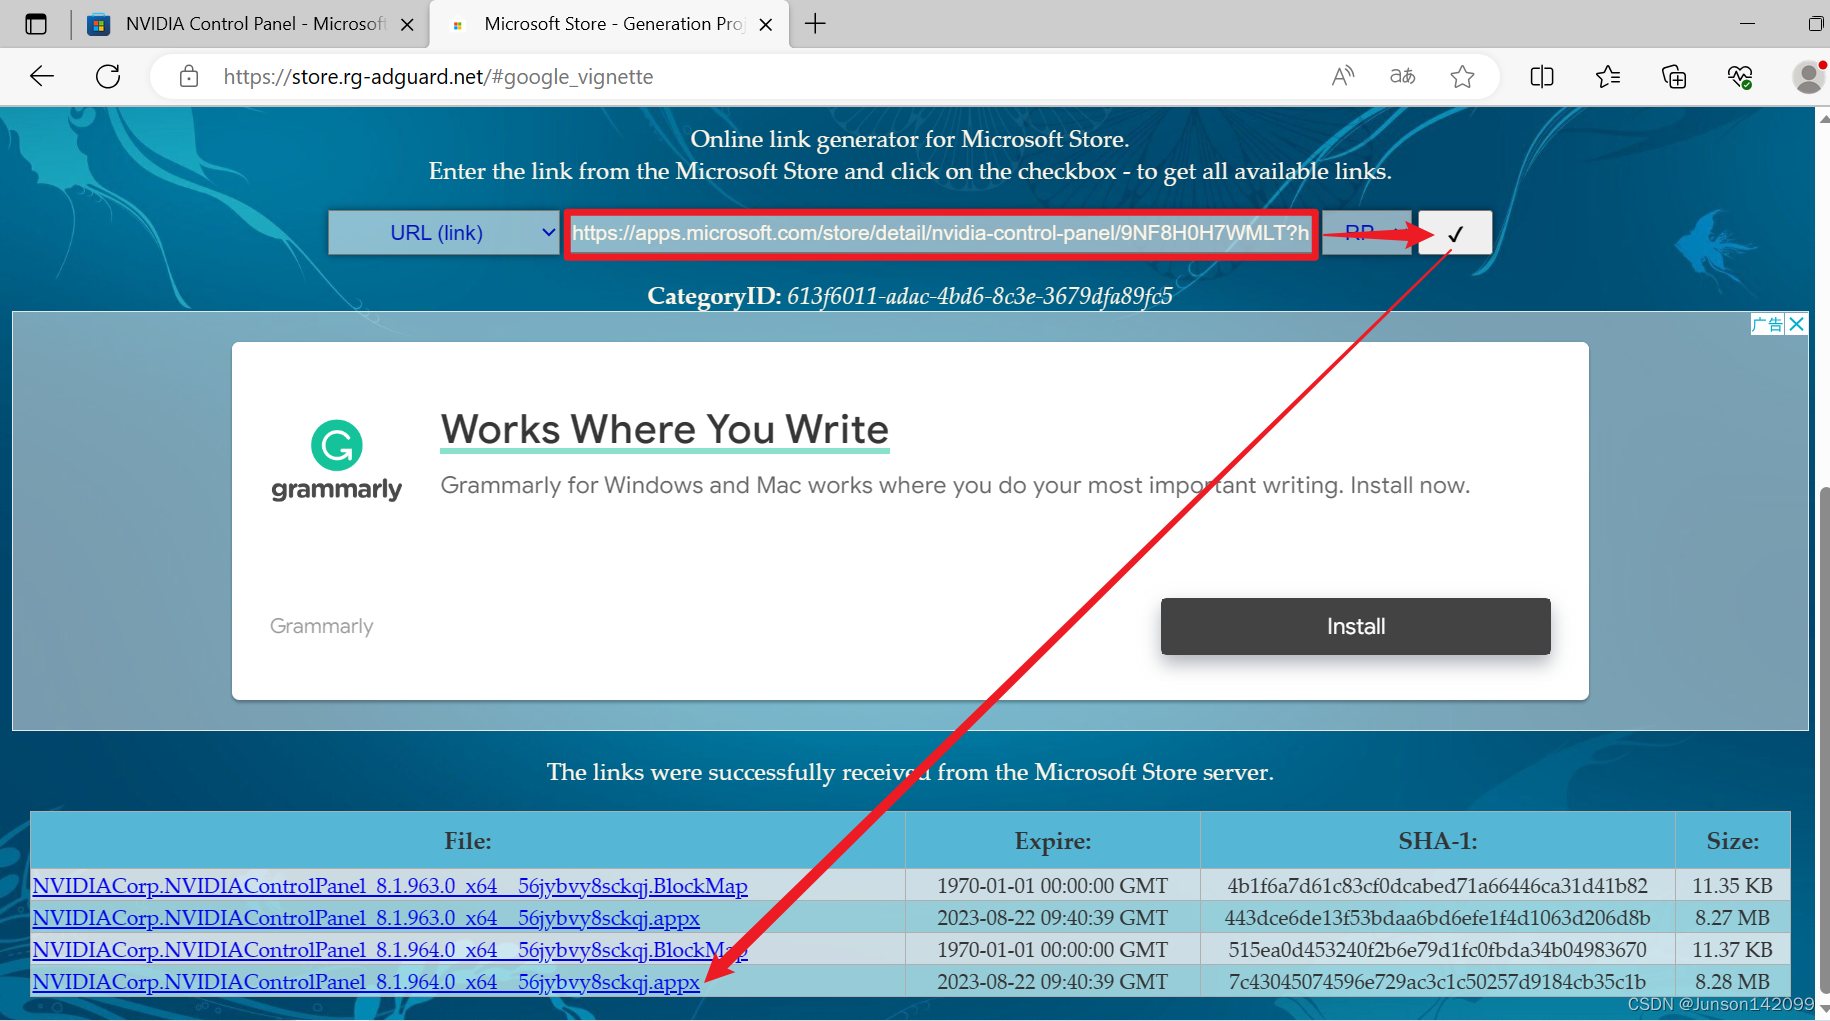Open browser Collections
Viewport: 1830px width, 1021px height.
point(1674,76)
